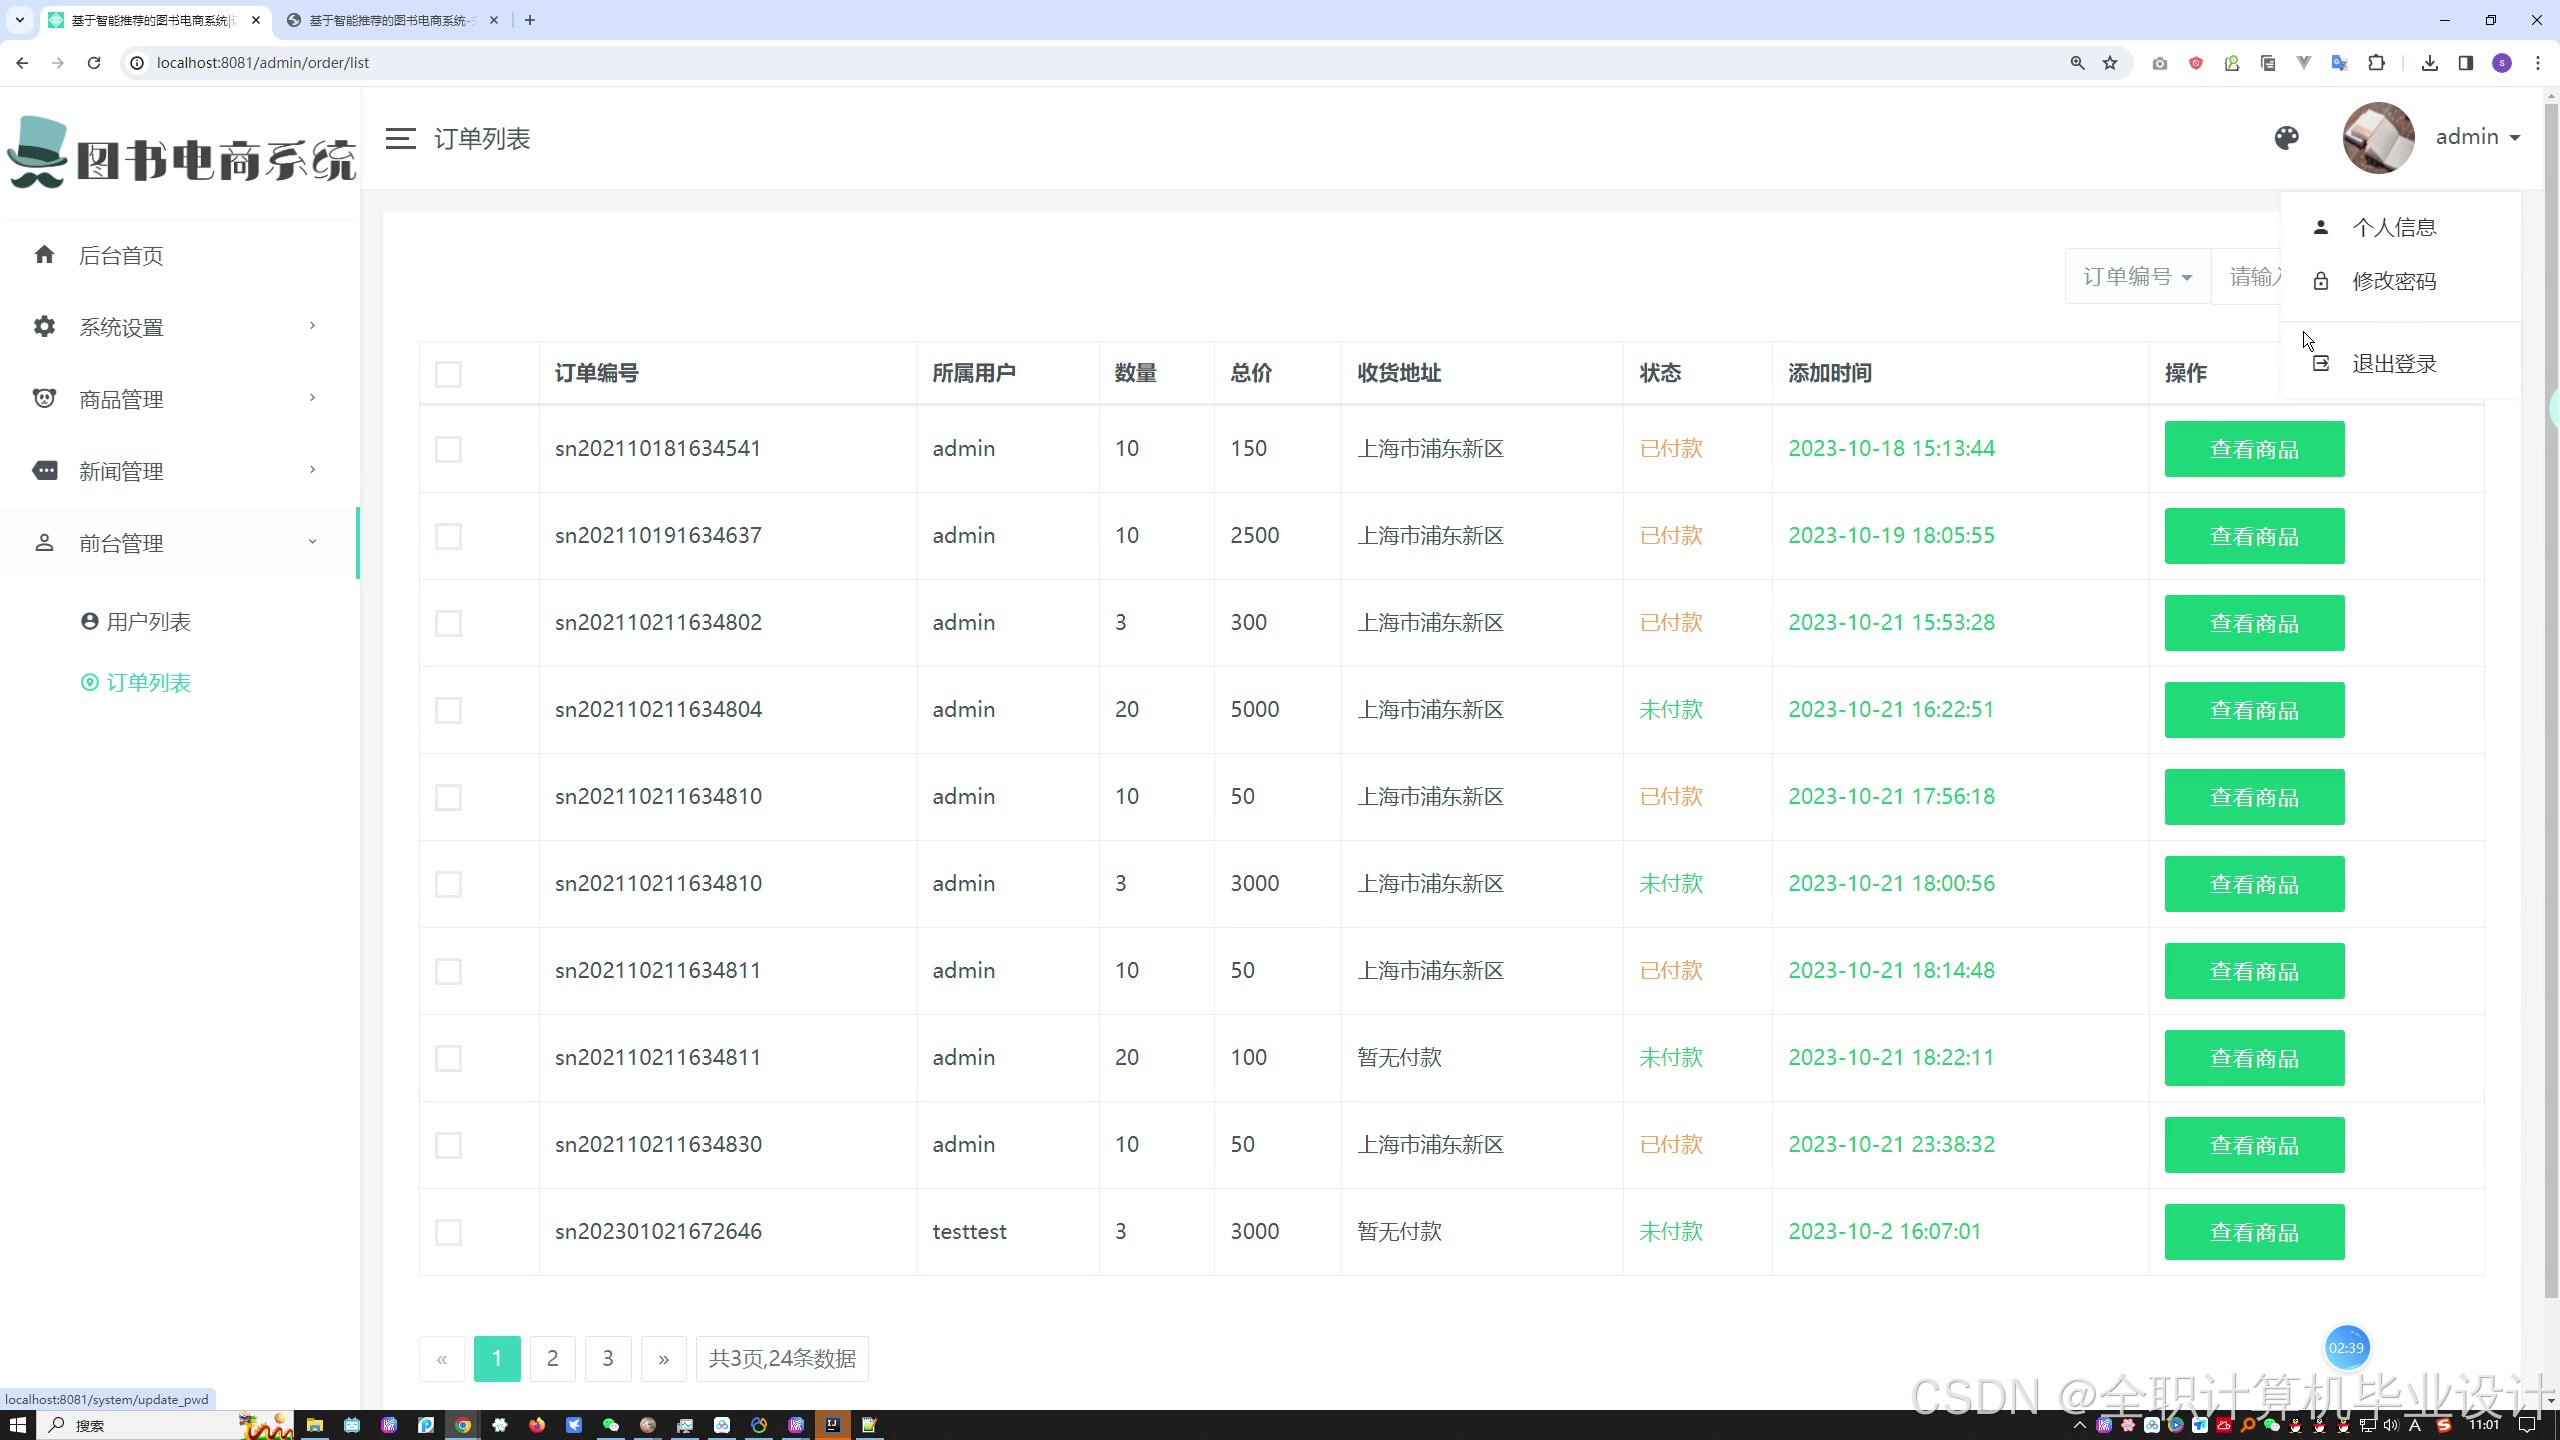Click the logout icon beside 退出登录
Image resolution: width=2560 pixels, height=1440 pixels.
coord(2321,364)
